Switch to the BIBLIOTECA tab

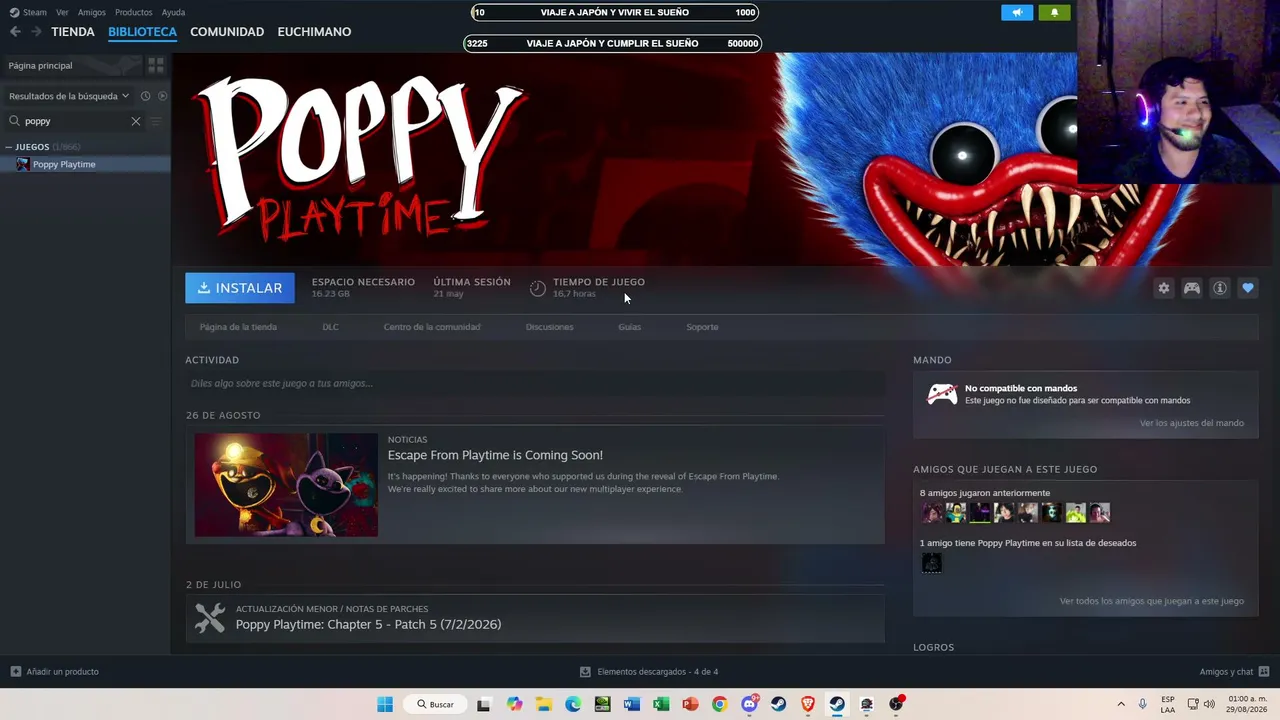[142, 32]
